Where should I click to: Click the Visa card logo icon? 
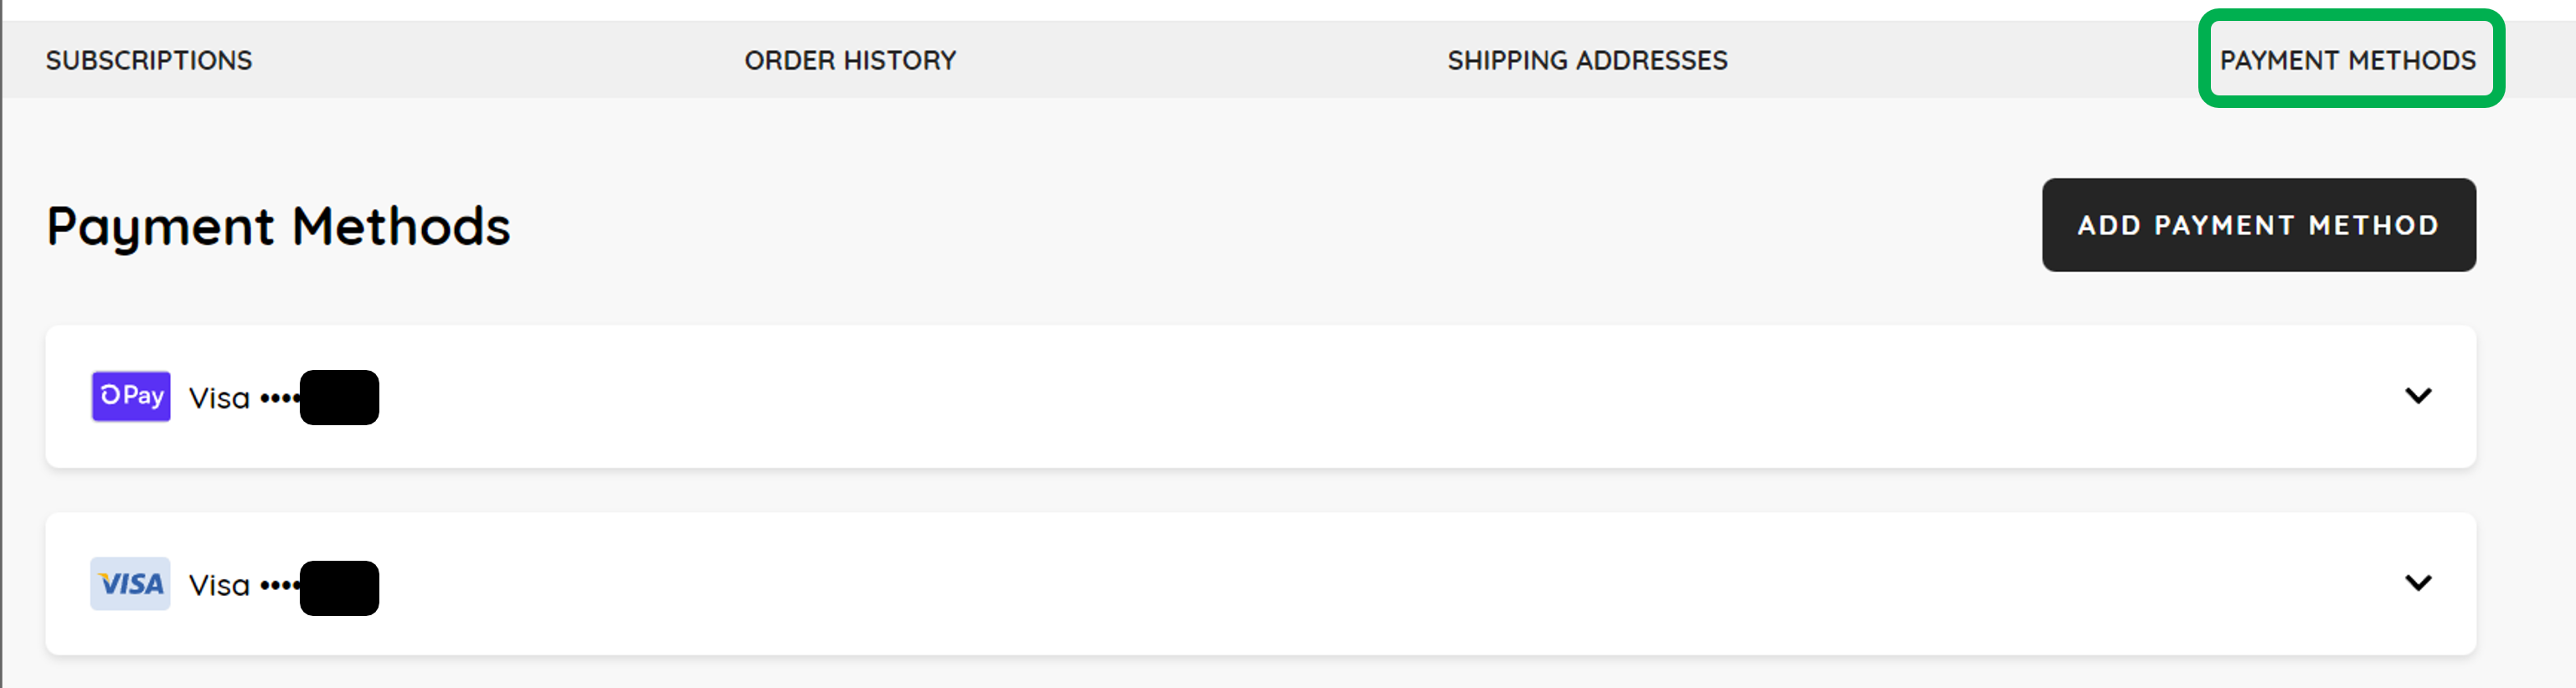tap(131, 584)
